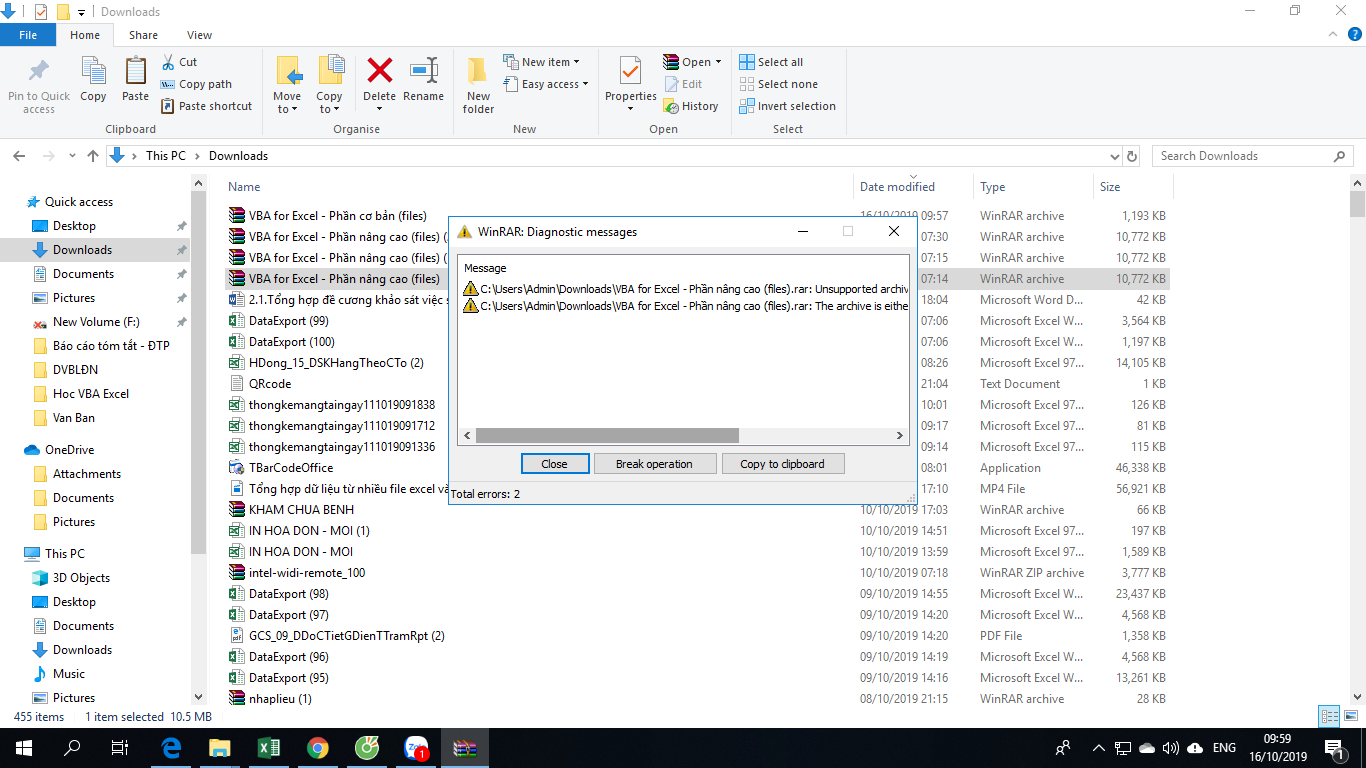The image size is (1366, 768).
Task: Open Google Chrome from the taskbar
Action: pos(318,748)
